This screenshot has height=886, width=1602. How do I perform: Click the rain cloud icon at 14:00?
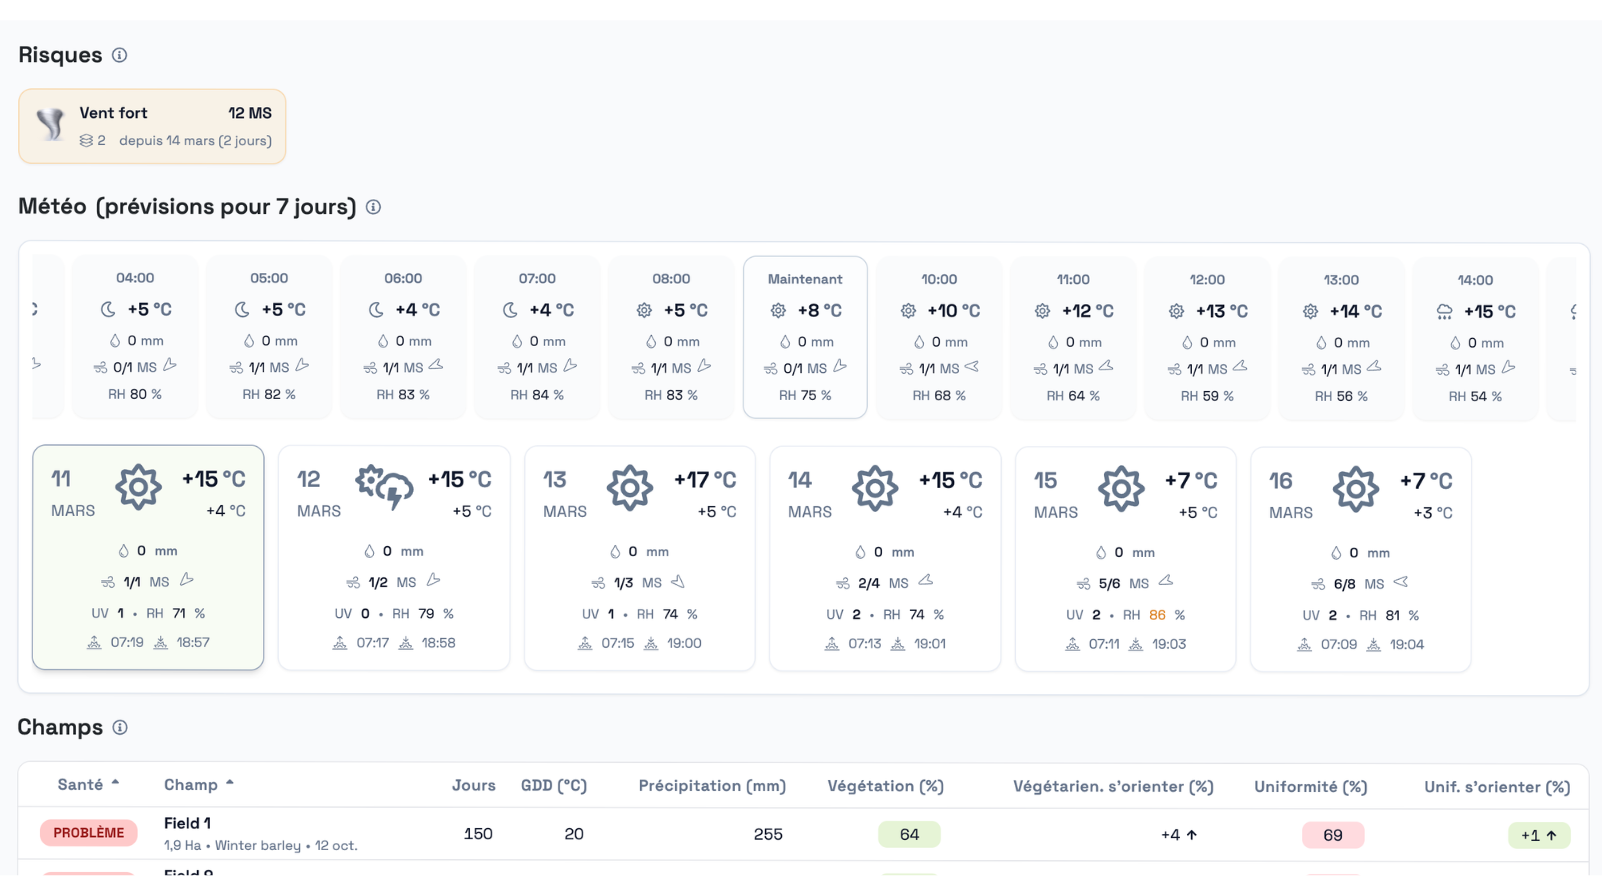tap(1444, 312)
